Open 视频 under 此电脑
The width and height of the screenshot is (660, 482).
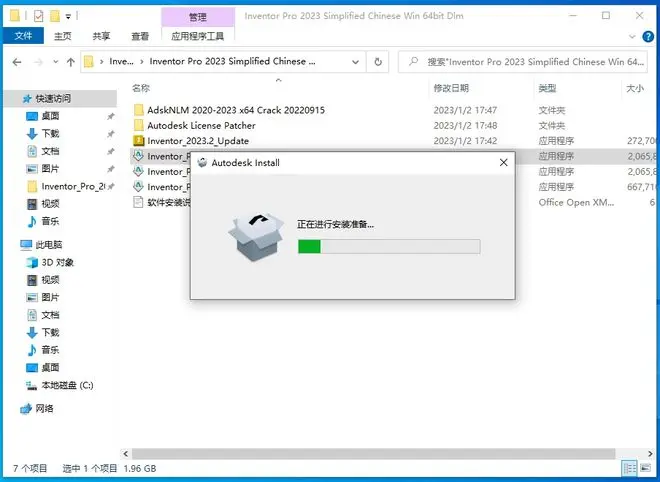[51, 280]
